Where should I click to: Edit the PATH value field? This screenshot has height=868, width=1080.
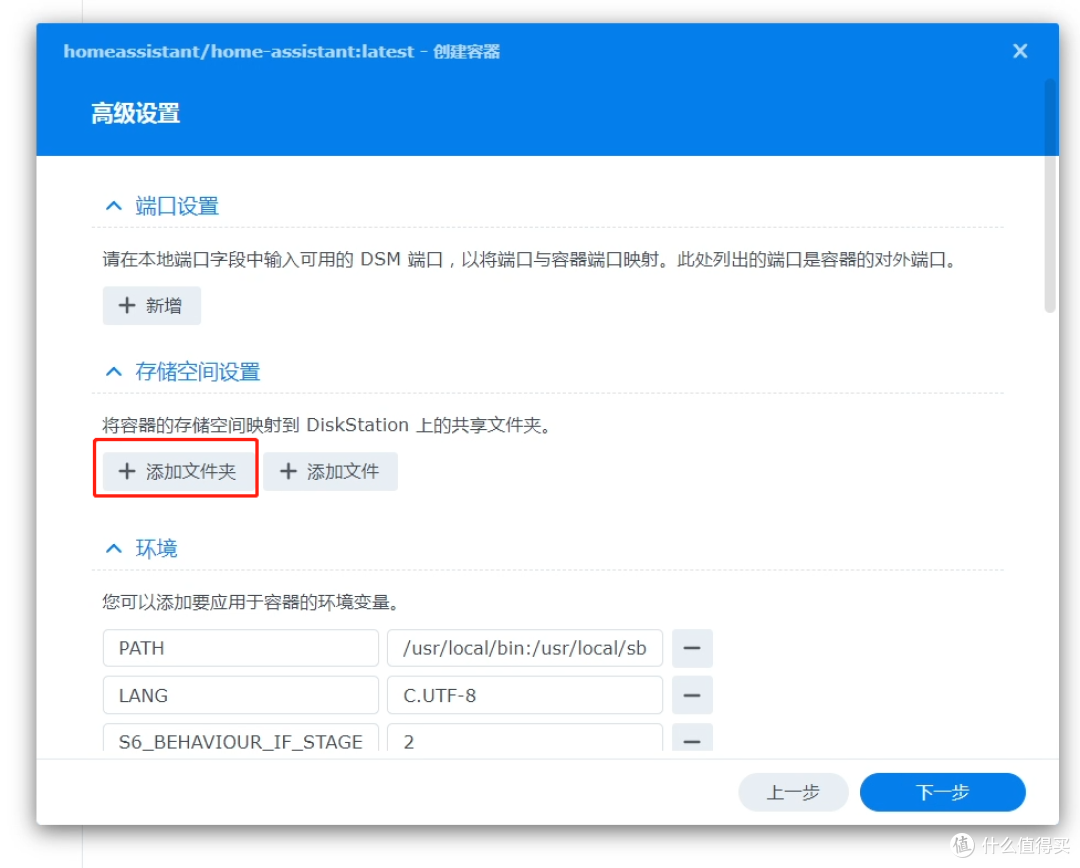tap(524, 648)
